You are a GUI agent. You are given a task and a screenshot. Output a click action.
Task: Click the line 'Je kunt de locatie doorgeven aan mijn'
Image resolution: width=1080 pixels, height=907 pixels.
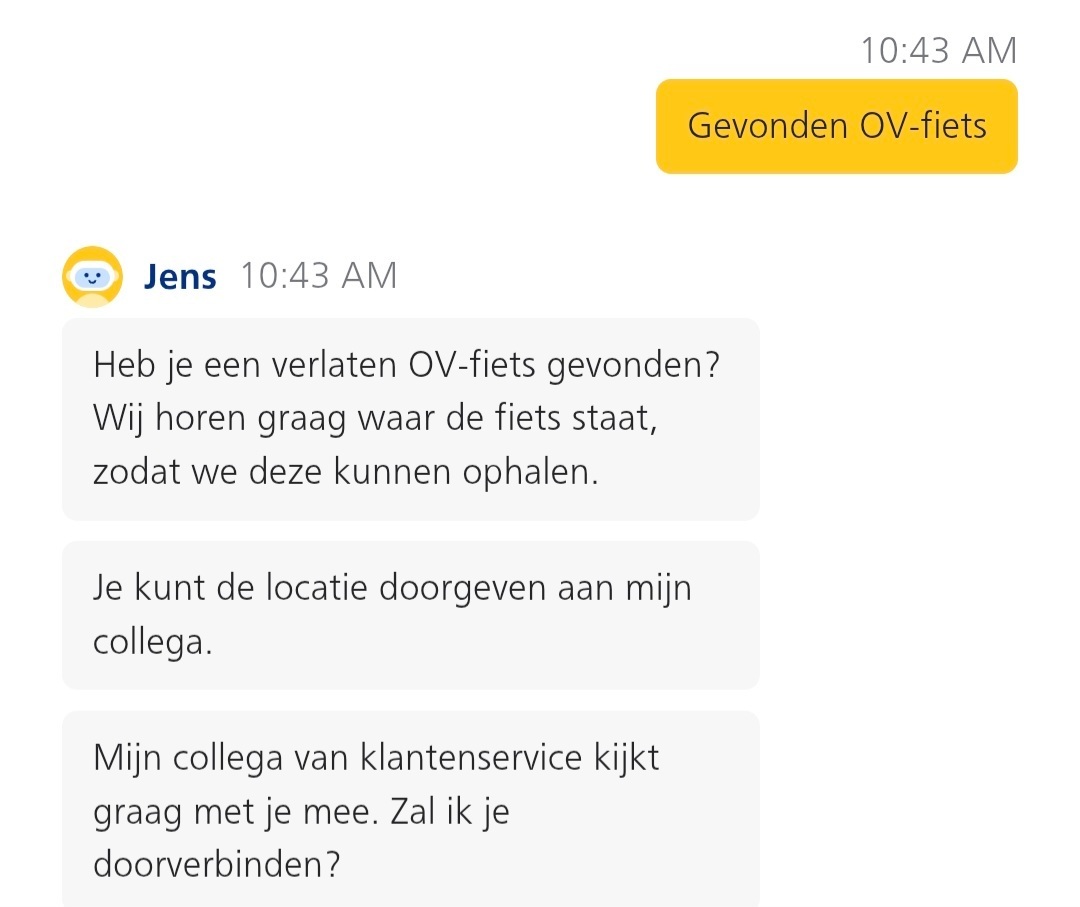392,588
